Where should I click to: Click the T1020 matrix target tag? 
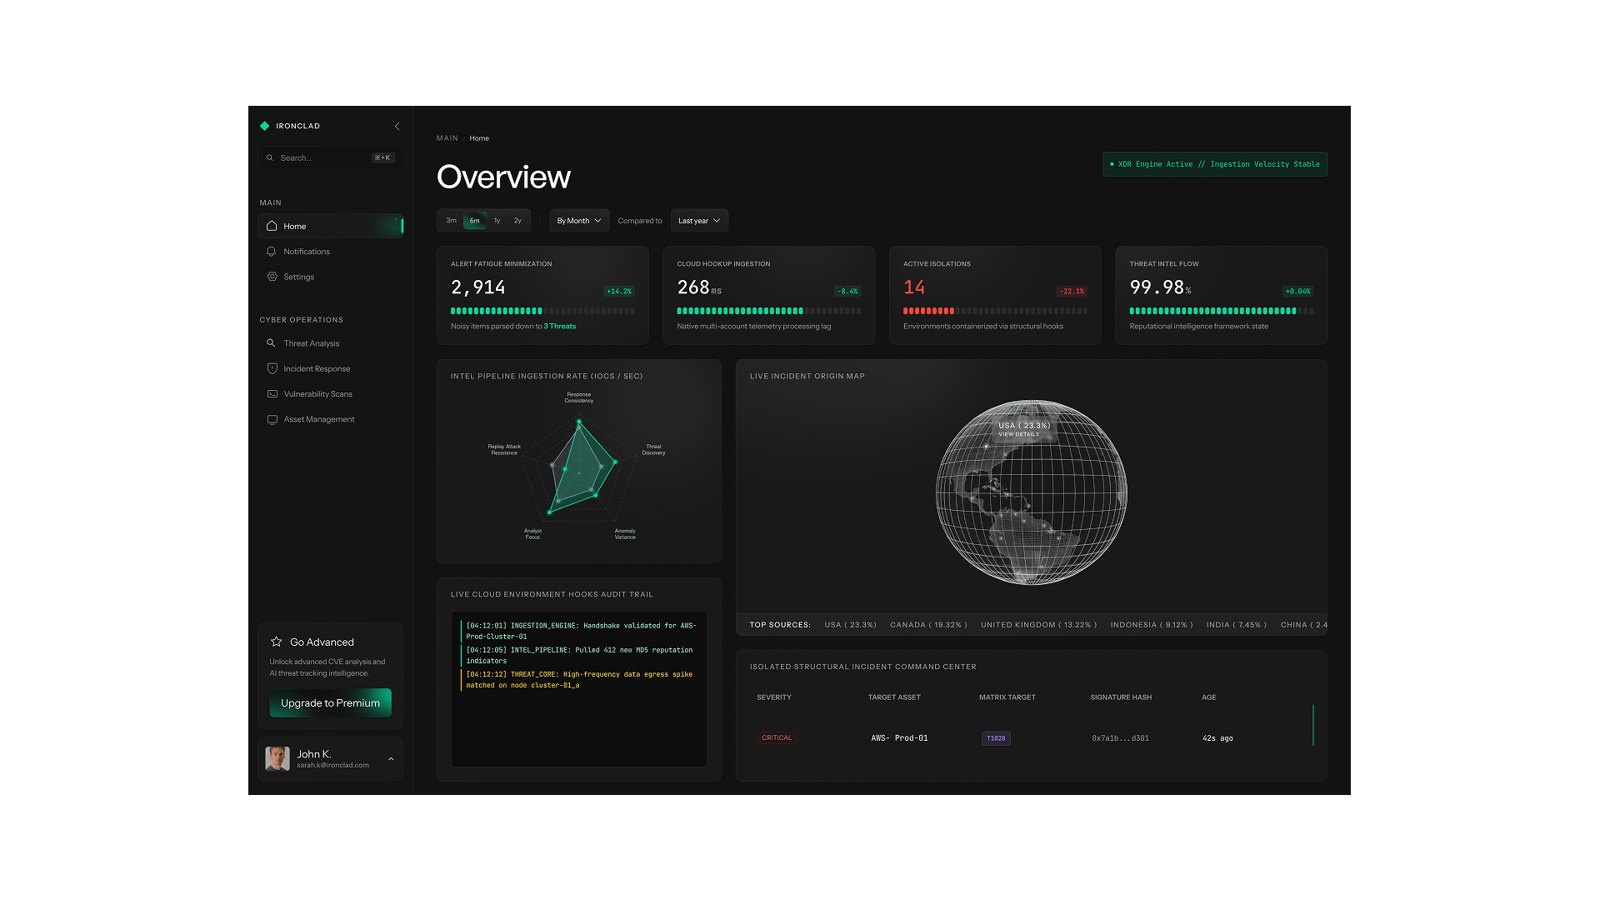996,738
